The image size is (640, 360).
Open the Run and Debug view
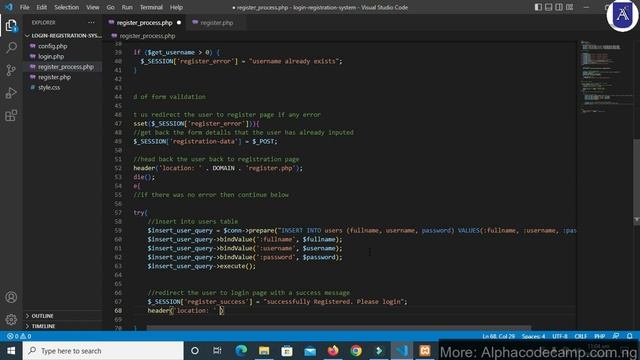click(11, 93)
